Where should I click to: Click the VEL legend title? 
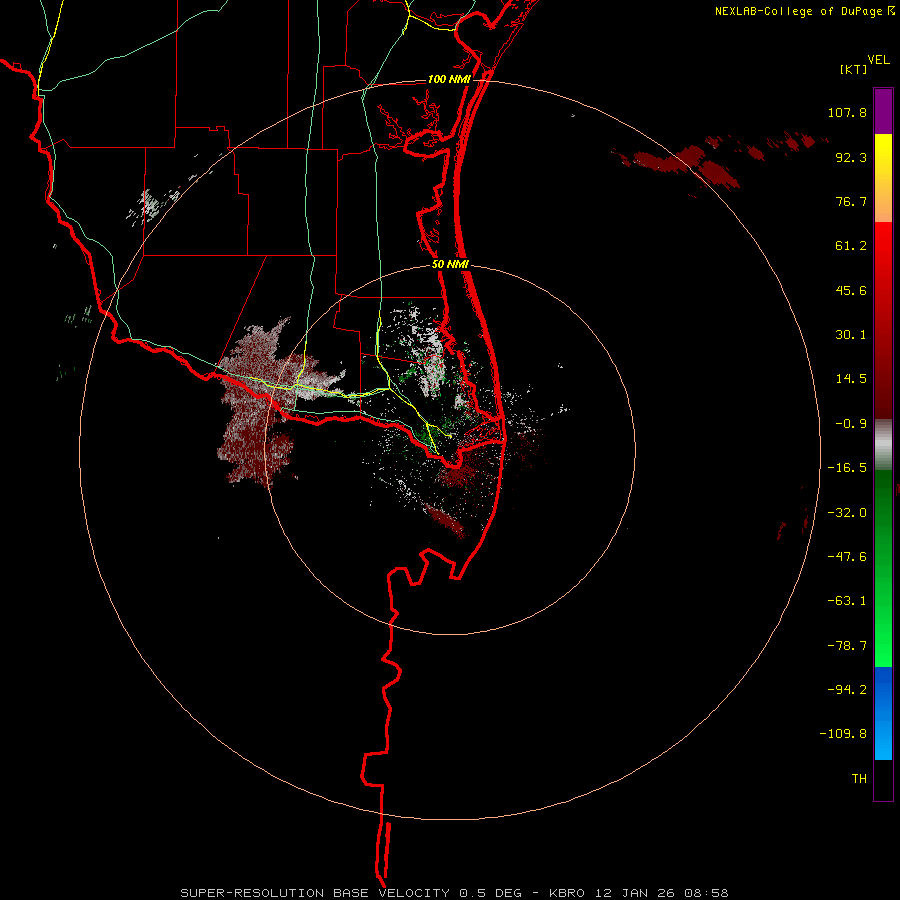pos(878,60)
